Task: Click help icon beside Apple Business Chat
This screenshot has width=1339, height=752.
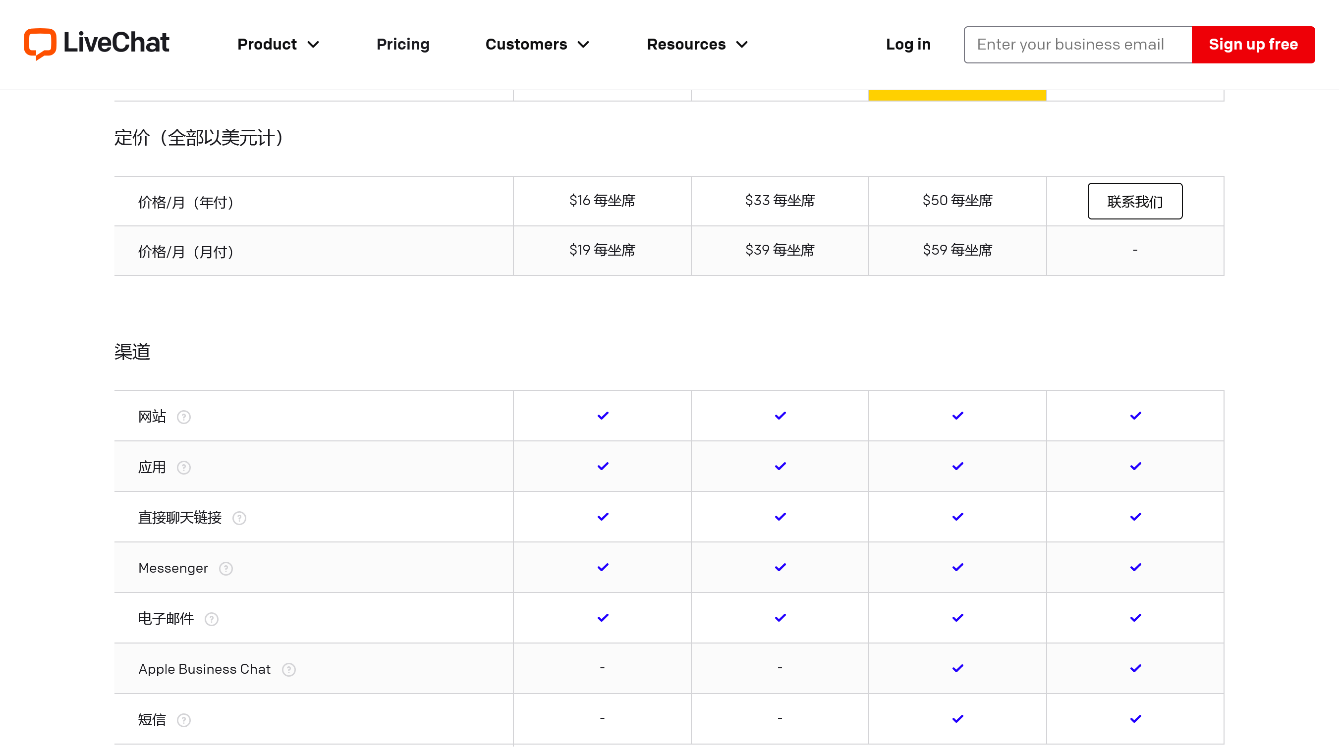Action: [x=289, y=670]
